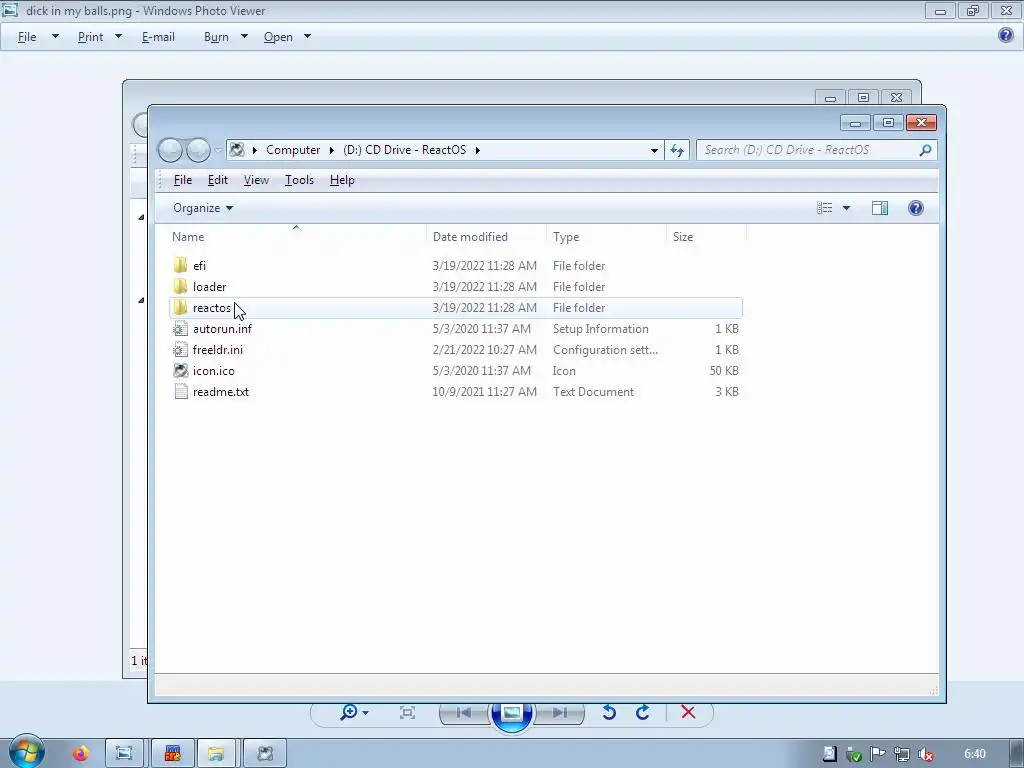
Task: Rotate the photo counterclockwise
Action: click(609, 712)
